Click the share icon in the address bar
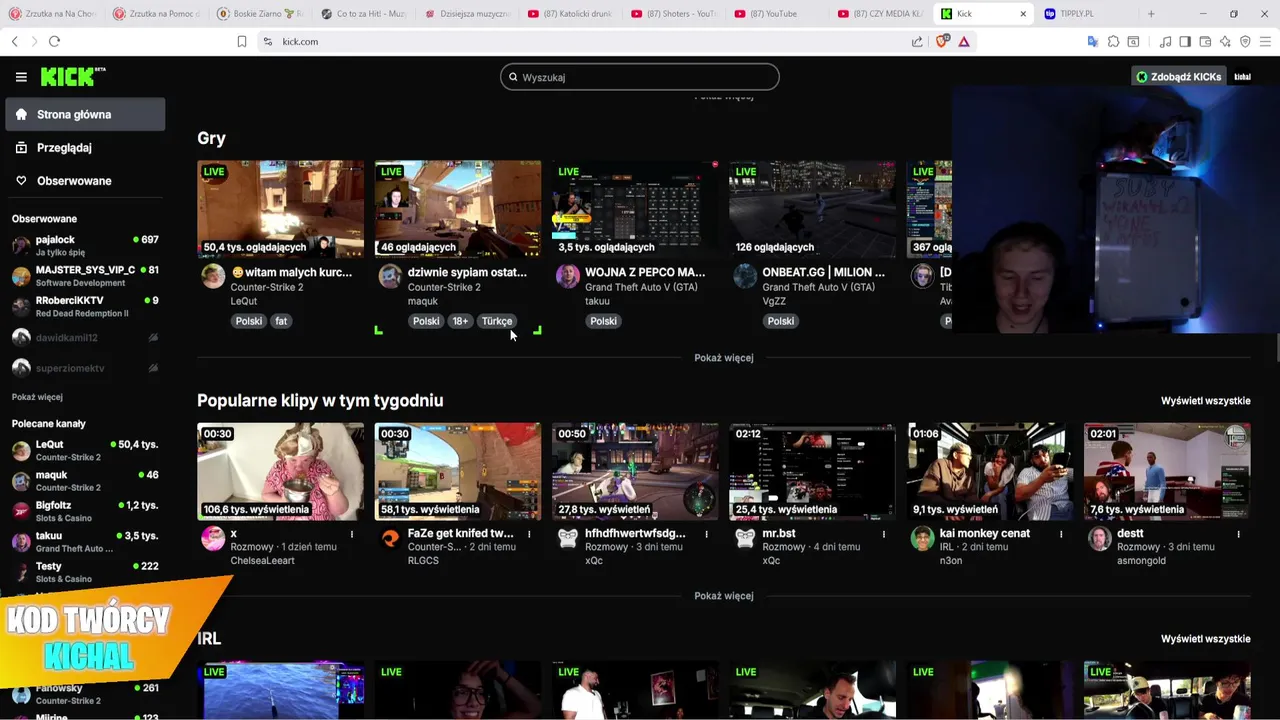The image size is (1280, 720). click(x=917, y=41)
